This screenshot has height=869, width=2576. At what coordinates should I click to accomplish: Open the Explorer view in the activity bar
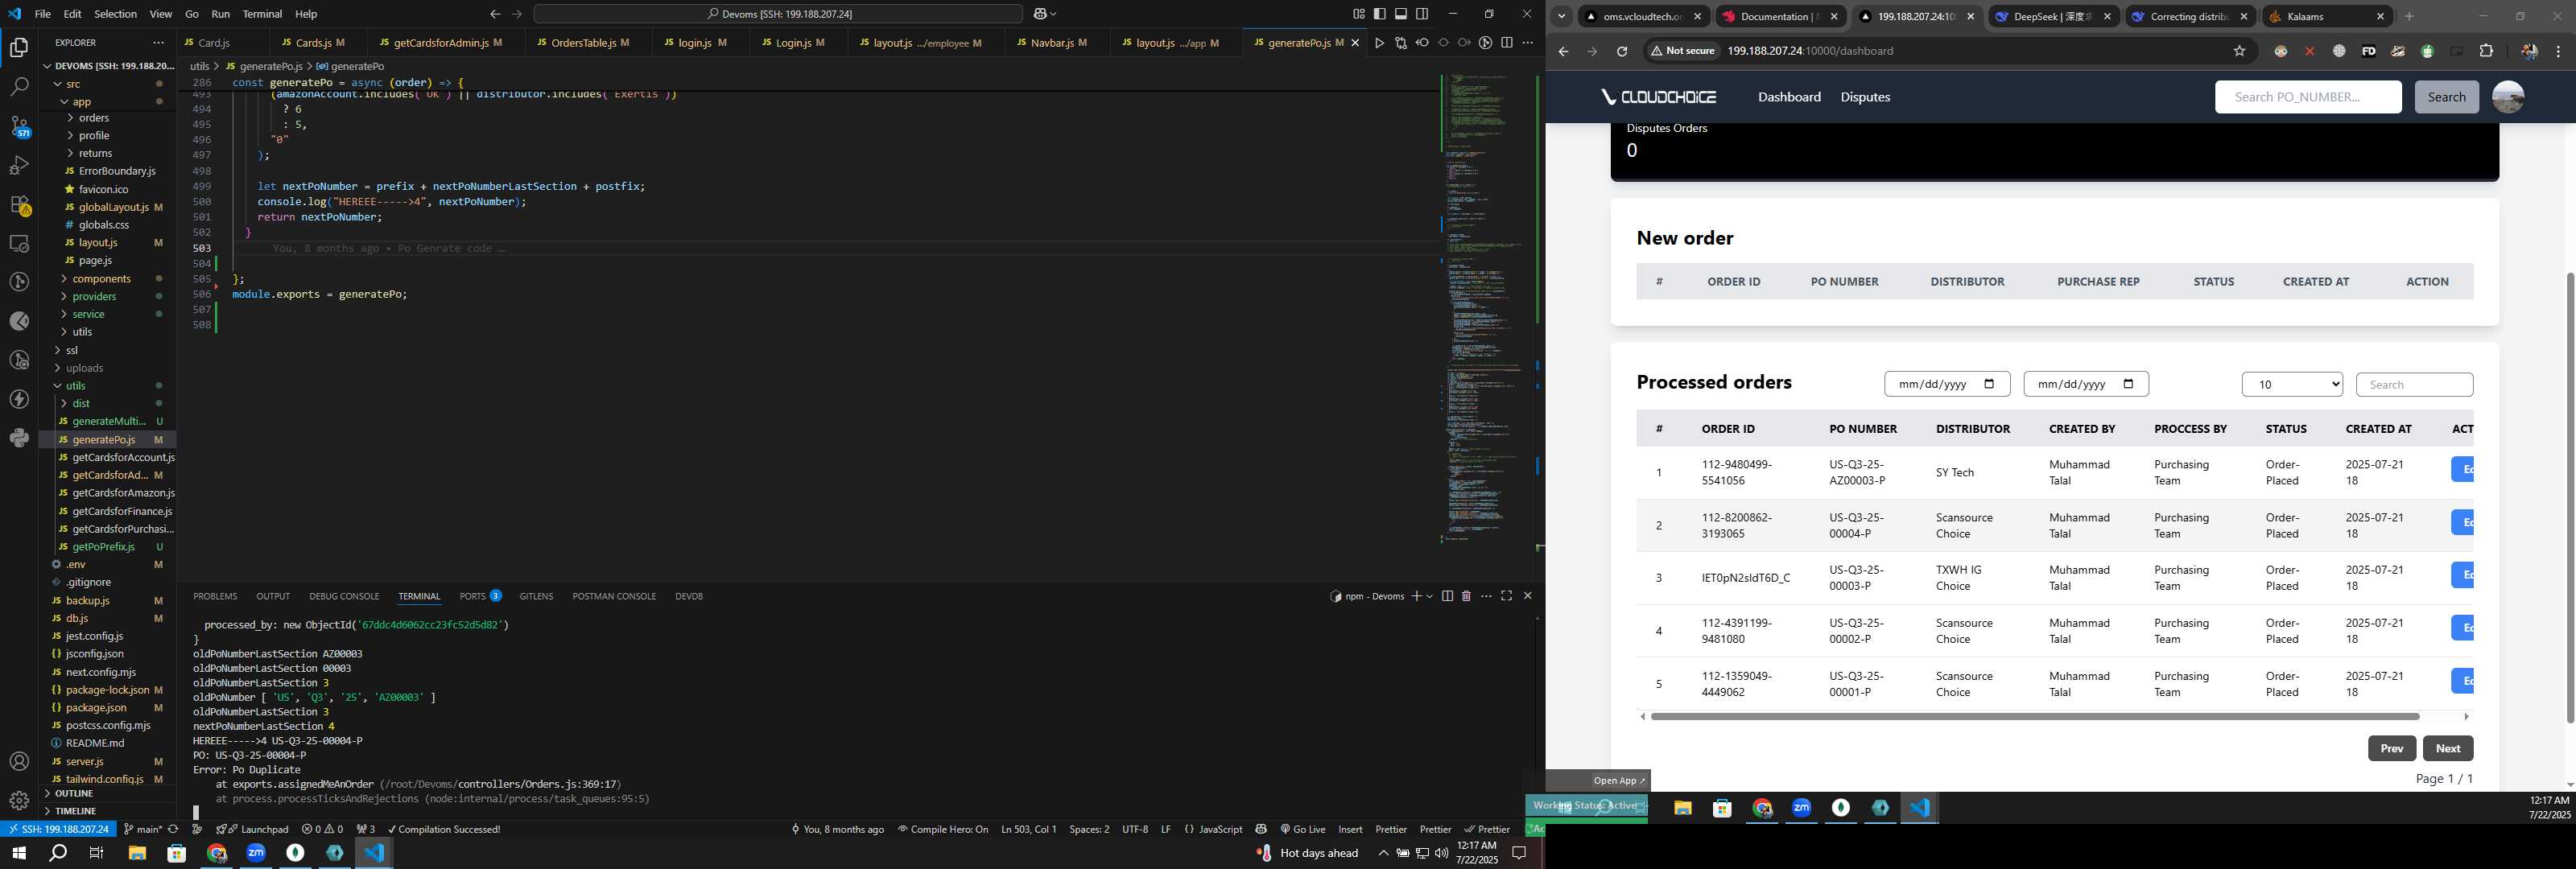(x=19, y=47)
